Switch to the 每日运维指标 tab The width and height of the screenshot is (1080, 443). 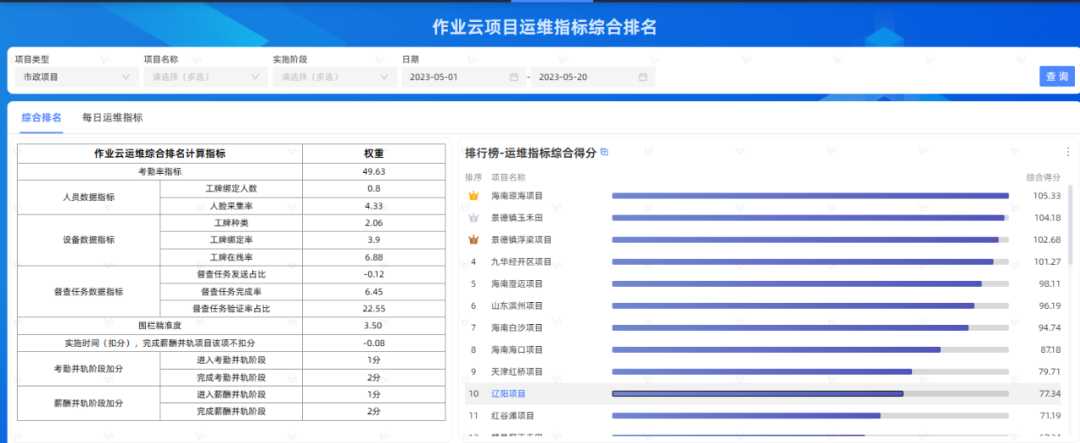click(112, 118)
